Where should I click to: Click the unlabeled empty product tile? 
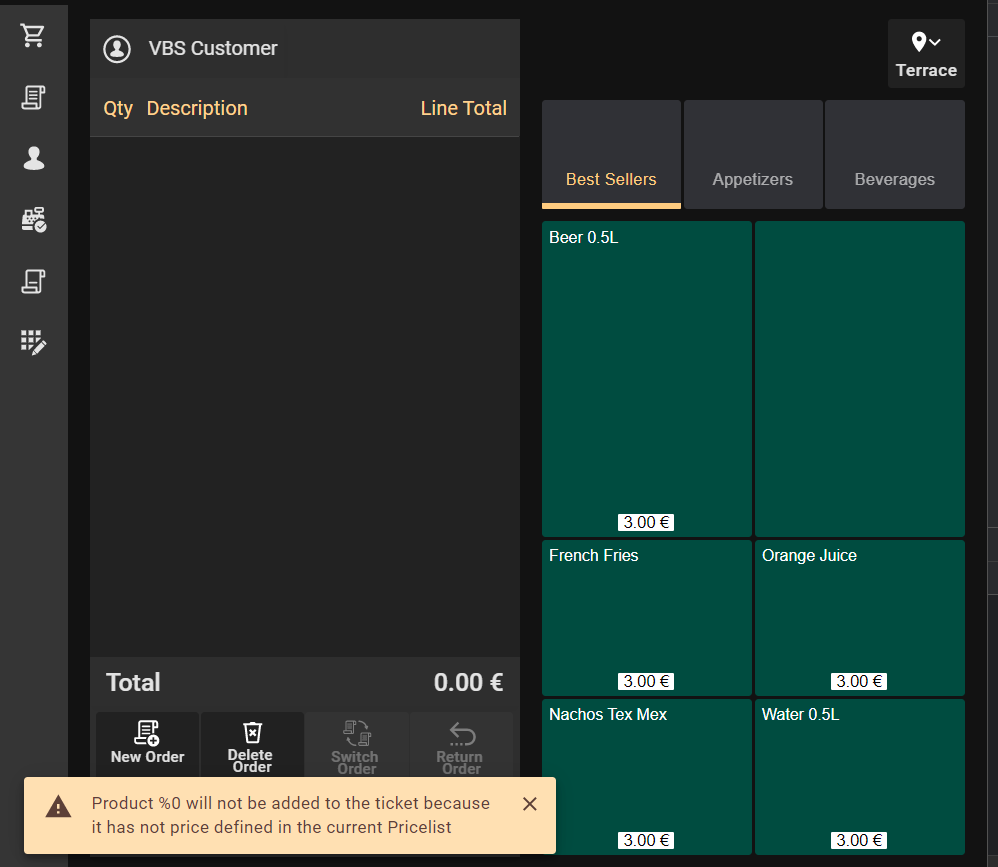859,378
